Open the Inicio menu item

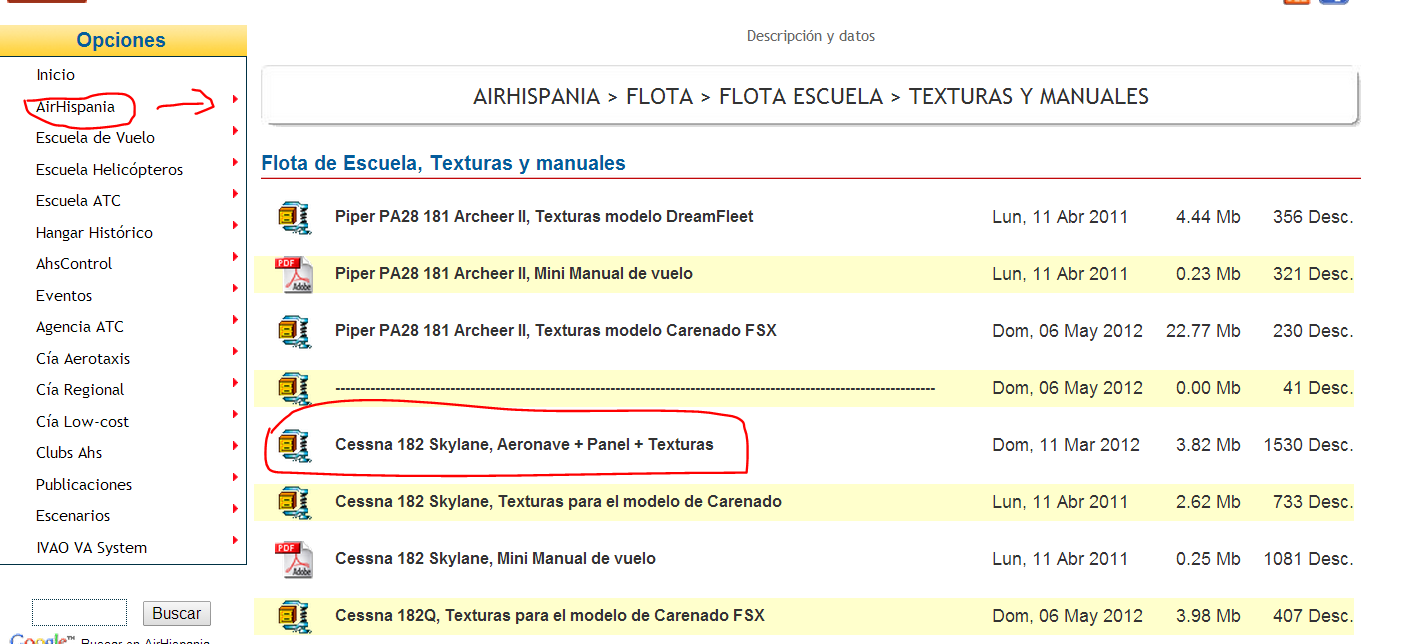pos(55,75)
